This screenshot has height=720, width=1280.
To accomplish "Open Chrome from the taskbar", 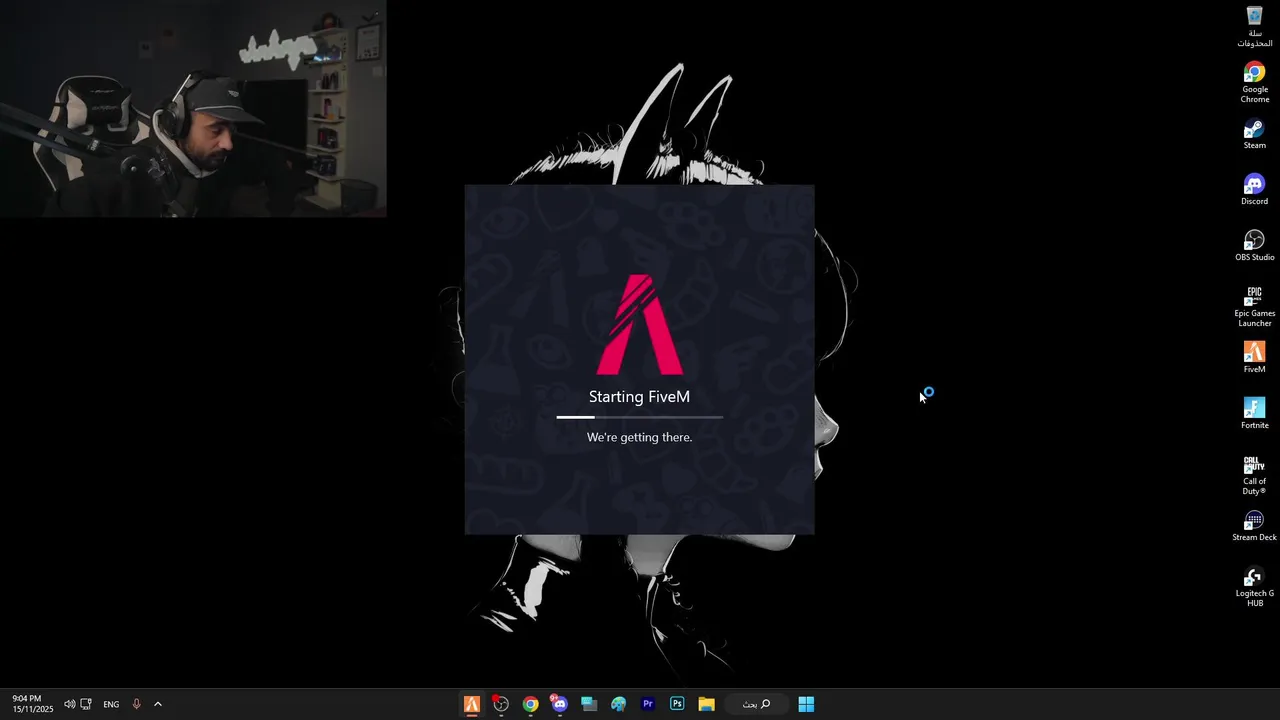I will pos(530,704).
